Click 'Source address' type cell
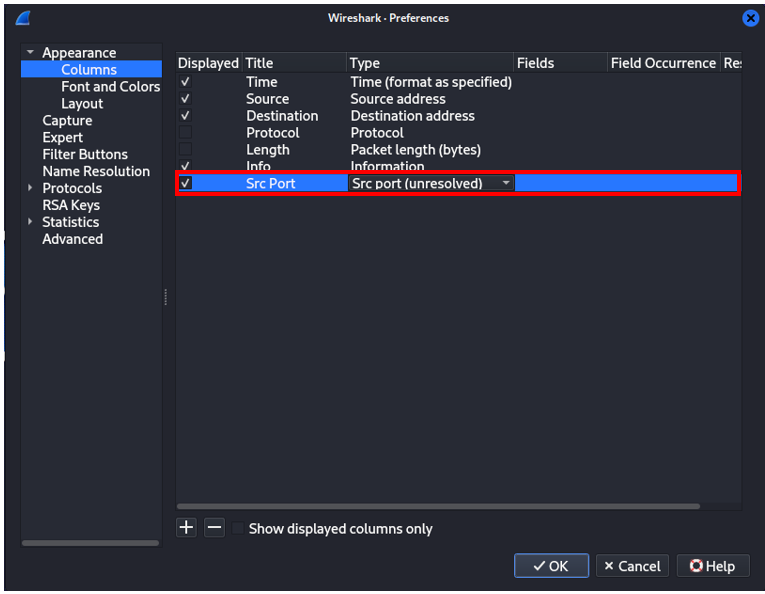765x594 pixels. tap(398, 99)
